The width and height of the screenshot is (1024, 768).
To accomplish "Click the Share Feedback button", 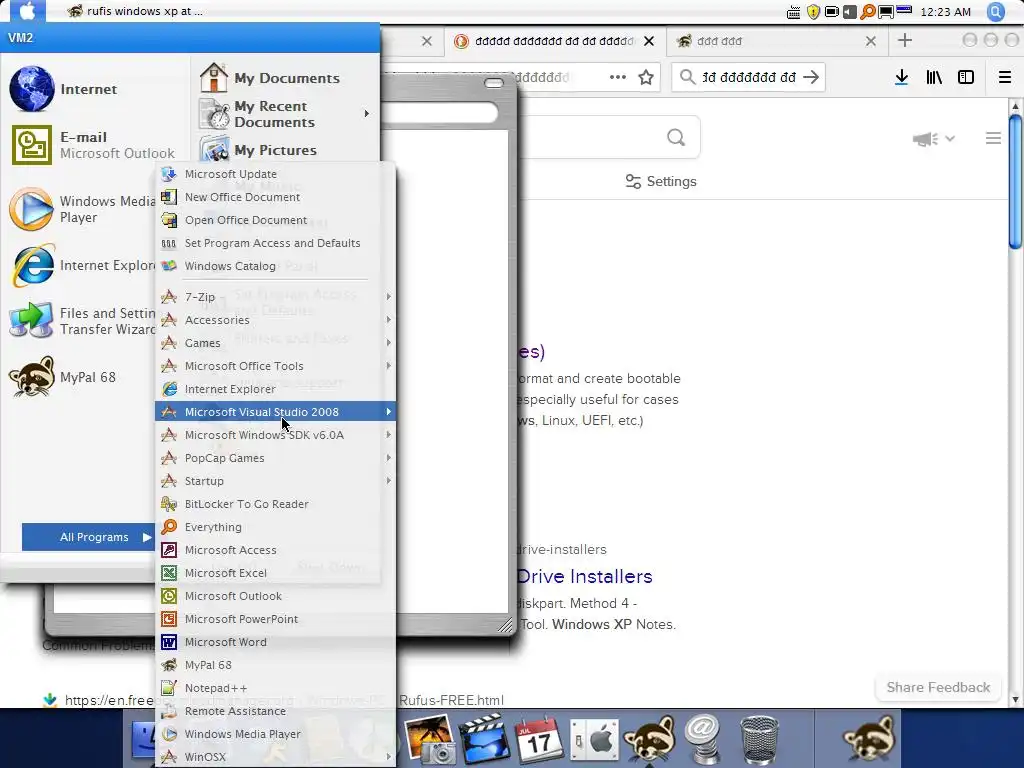I will 938,687.
